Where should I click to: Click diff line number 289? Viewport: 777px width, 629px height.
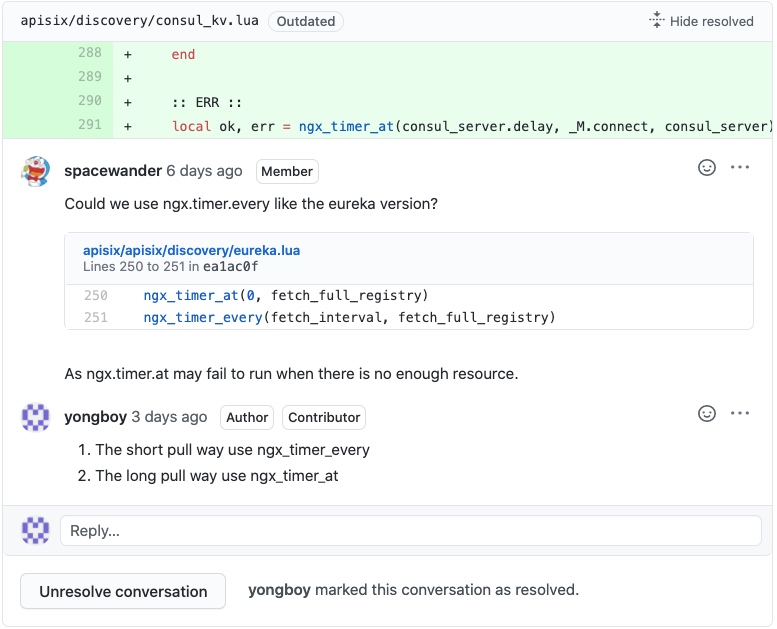point(90,76)
